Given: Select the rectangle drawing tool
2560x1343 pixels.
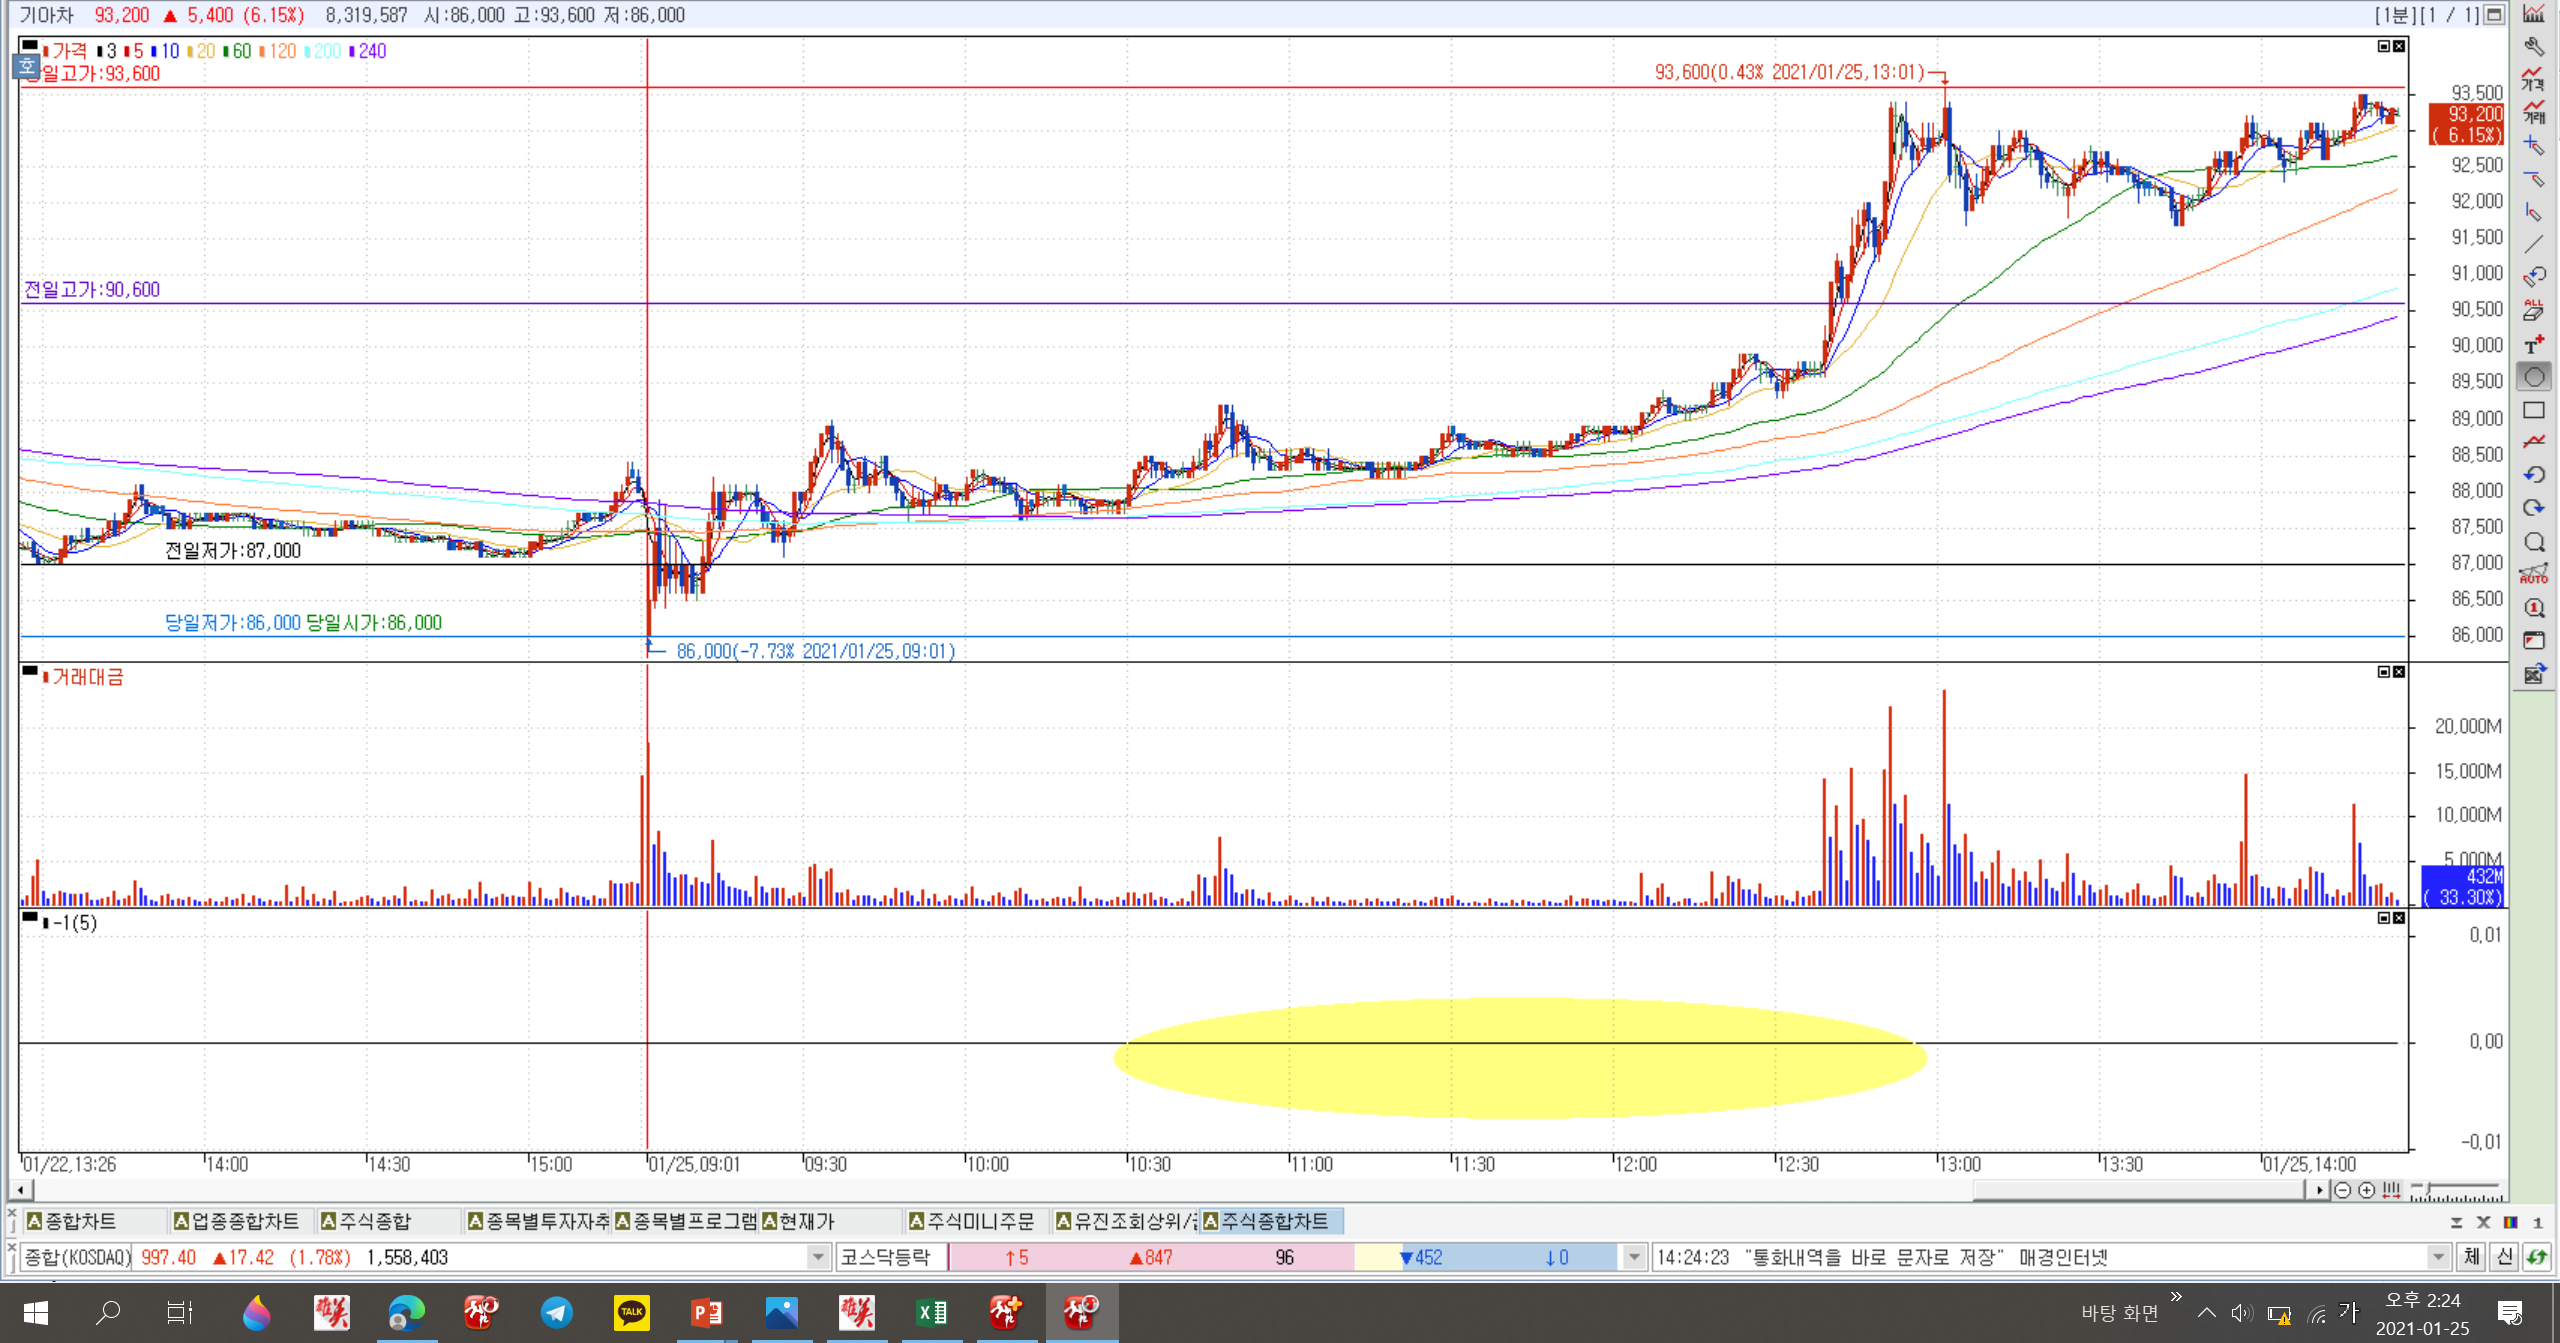Looking at the screenshot, I should point(2534,410).
